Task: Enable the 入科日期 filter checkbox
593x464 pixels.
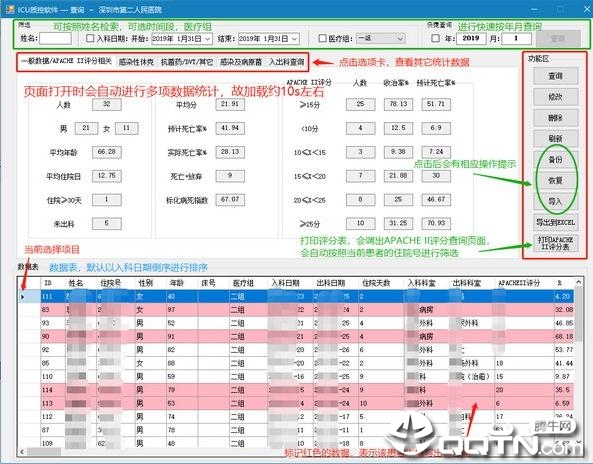Action: (x=90, y=39)
